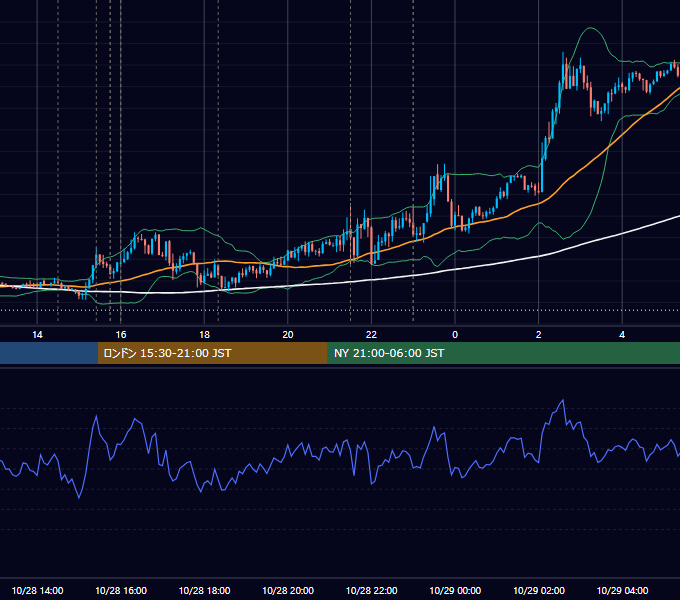Select the NY 21:00-06:00 JST session bar
Screen dimensions: 680x600
click(503, 353)
